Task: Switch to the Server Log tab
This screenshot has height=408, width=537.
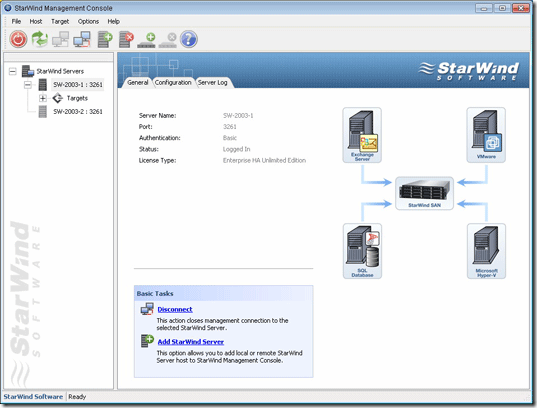Action: 213,83
